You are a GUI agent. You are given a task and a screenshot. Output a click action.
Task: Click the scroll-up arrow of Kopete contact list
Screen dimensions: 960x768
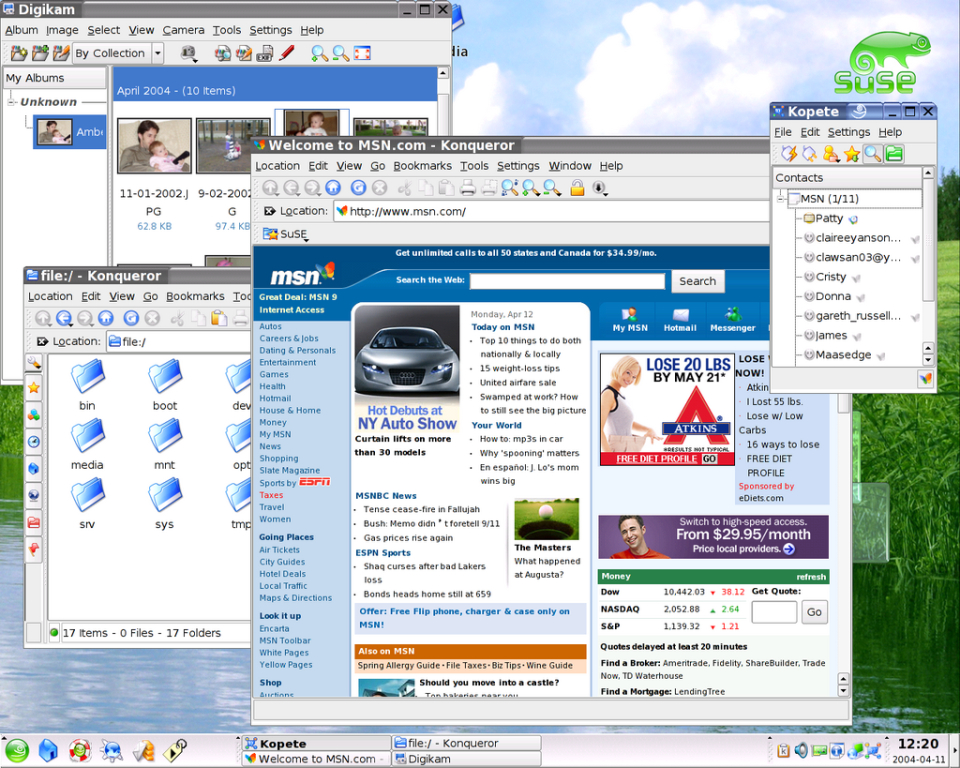tap(928, 173)
